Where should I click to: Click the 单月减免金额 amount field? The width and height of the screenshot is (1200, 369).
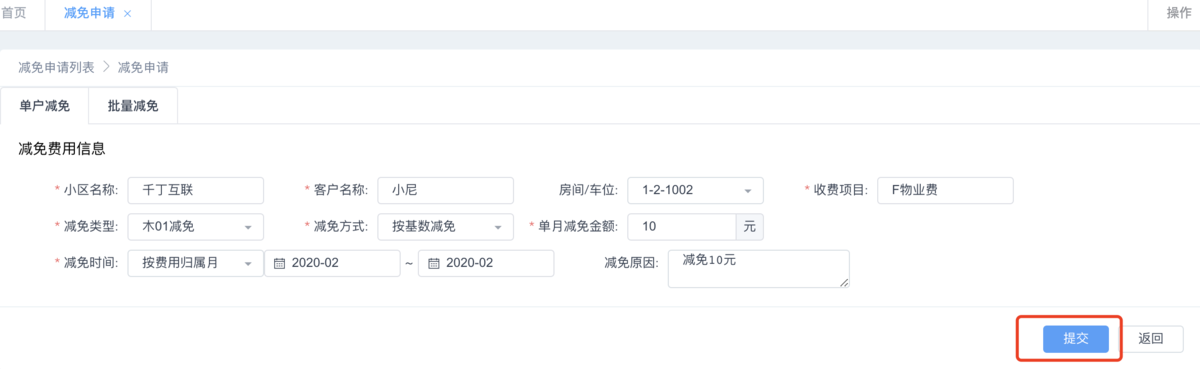pos(682,227)
